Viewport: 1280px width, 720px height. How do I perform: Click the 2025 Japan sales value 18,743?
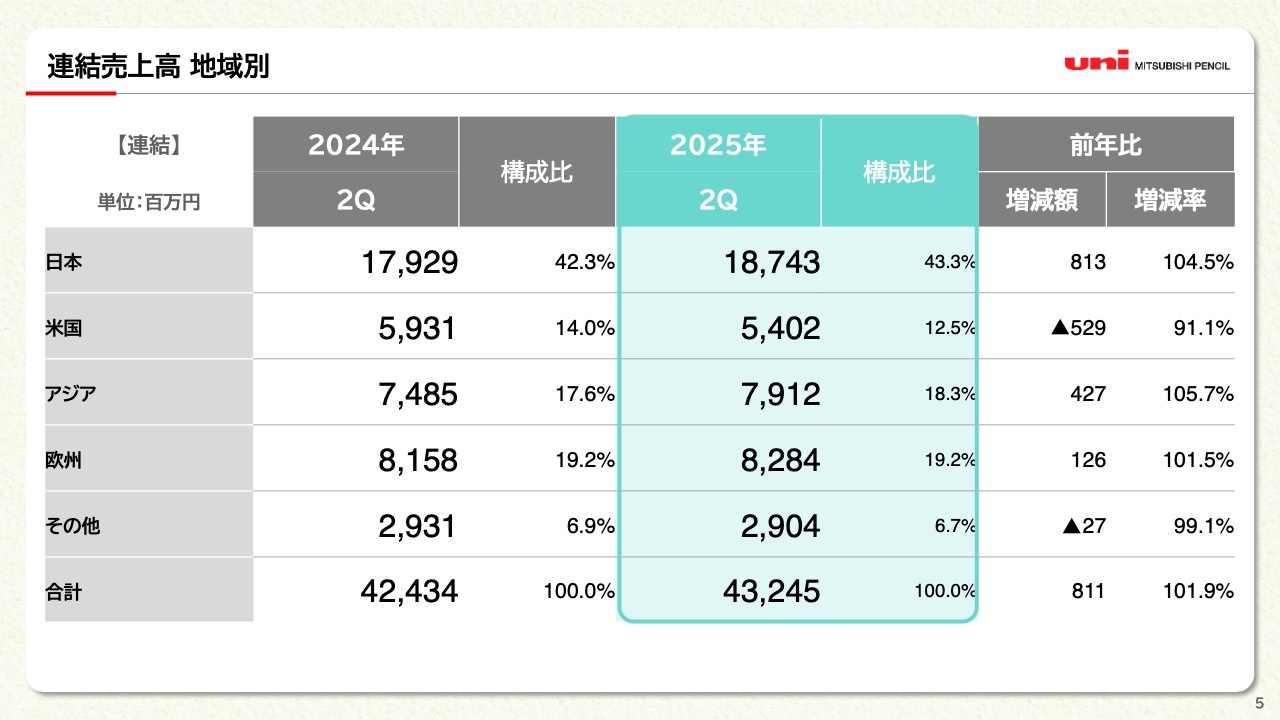tap(771, 263)
